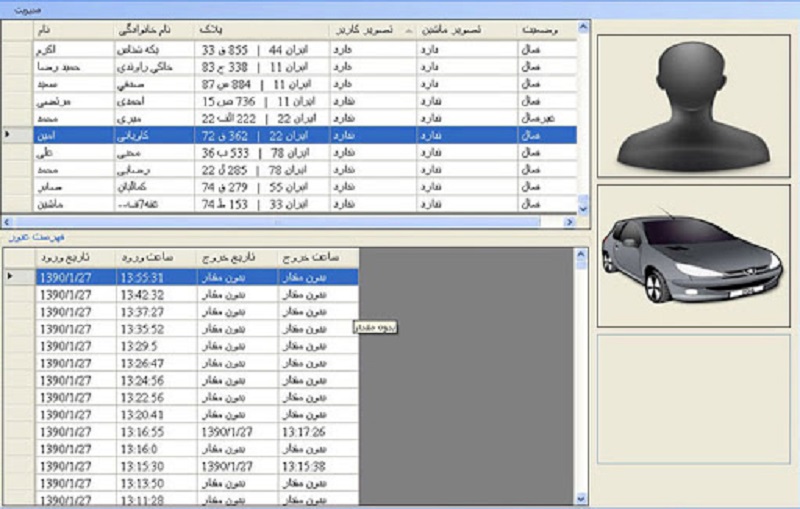Click the down arrow of the top grid's vertical scrollbar
This screenshot has height=509, width=800.
[584, 207]
